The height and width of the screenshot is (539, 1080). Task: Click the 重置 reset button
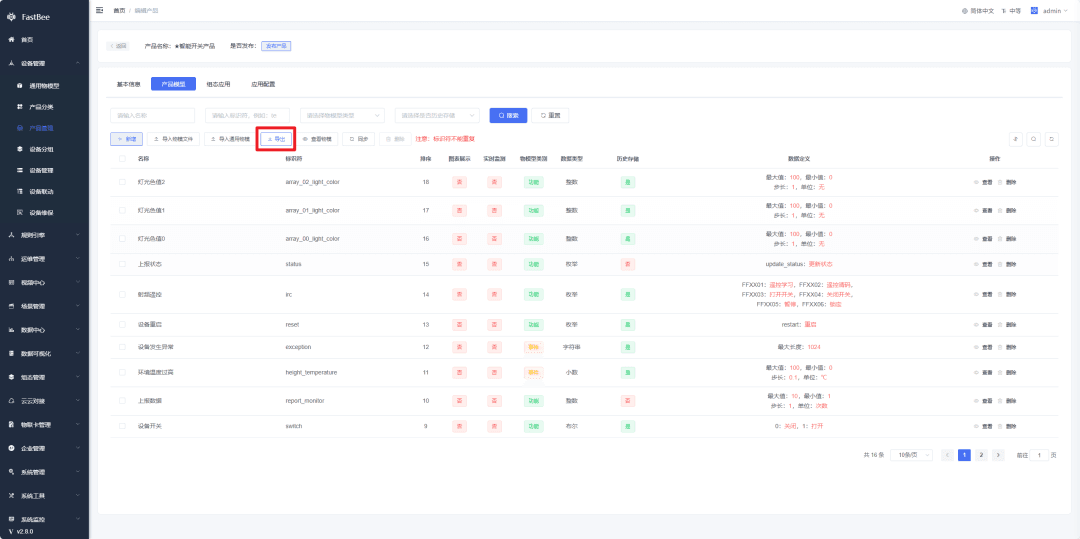tap(550, 116)
